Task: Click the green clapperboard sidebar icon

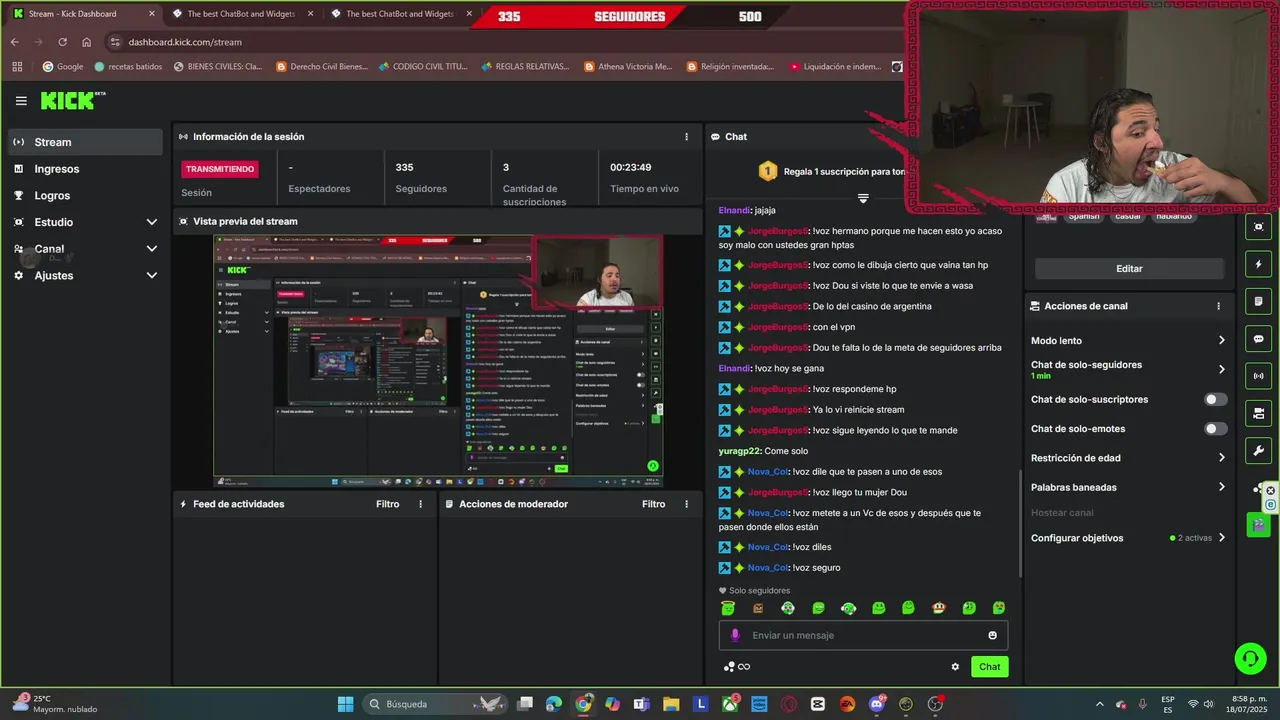Action: point(1258,525)
